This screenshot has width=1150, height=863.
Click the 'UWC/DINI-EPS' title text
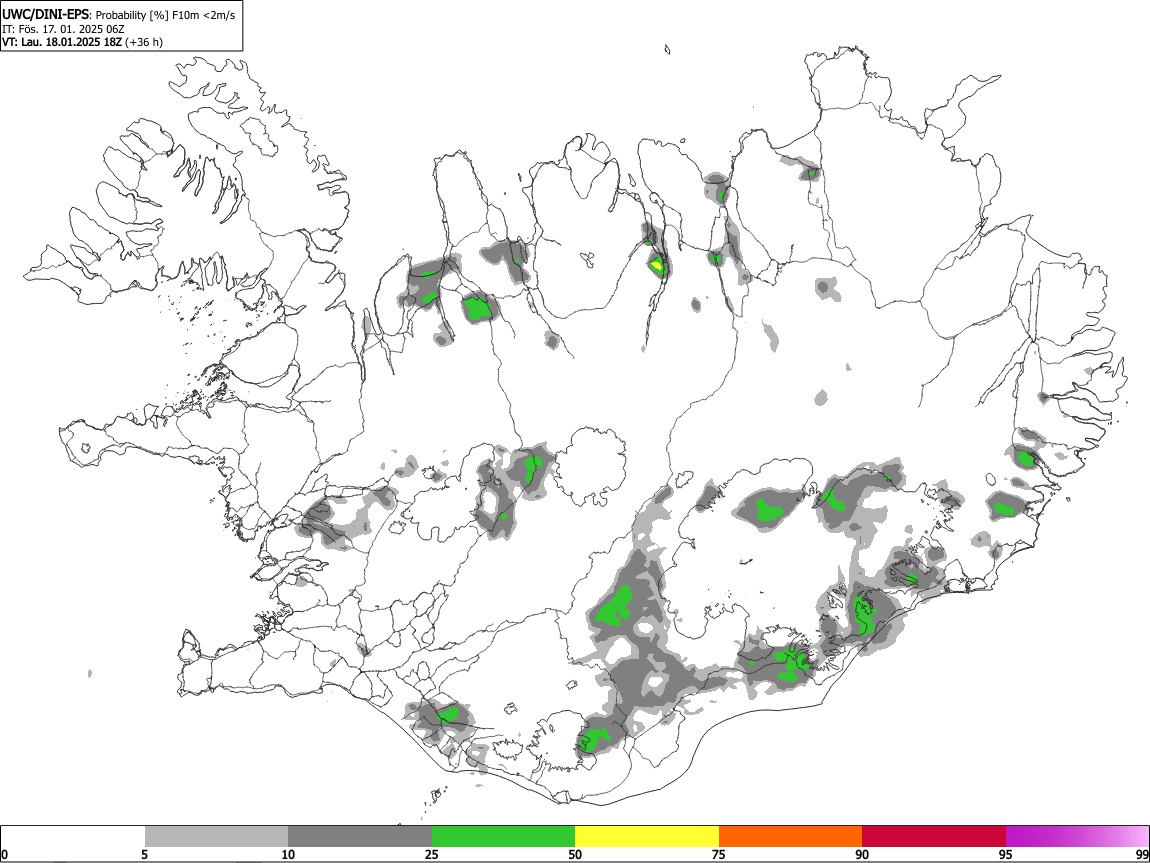[x=45, y=15]
